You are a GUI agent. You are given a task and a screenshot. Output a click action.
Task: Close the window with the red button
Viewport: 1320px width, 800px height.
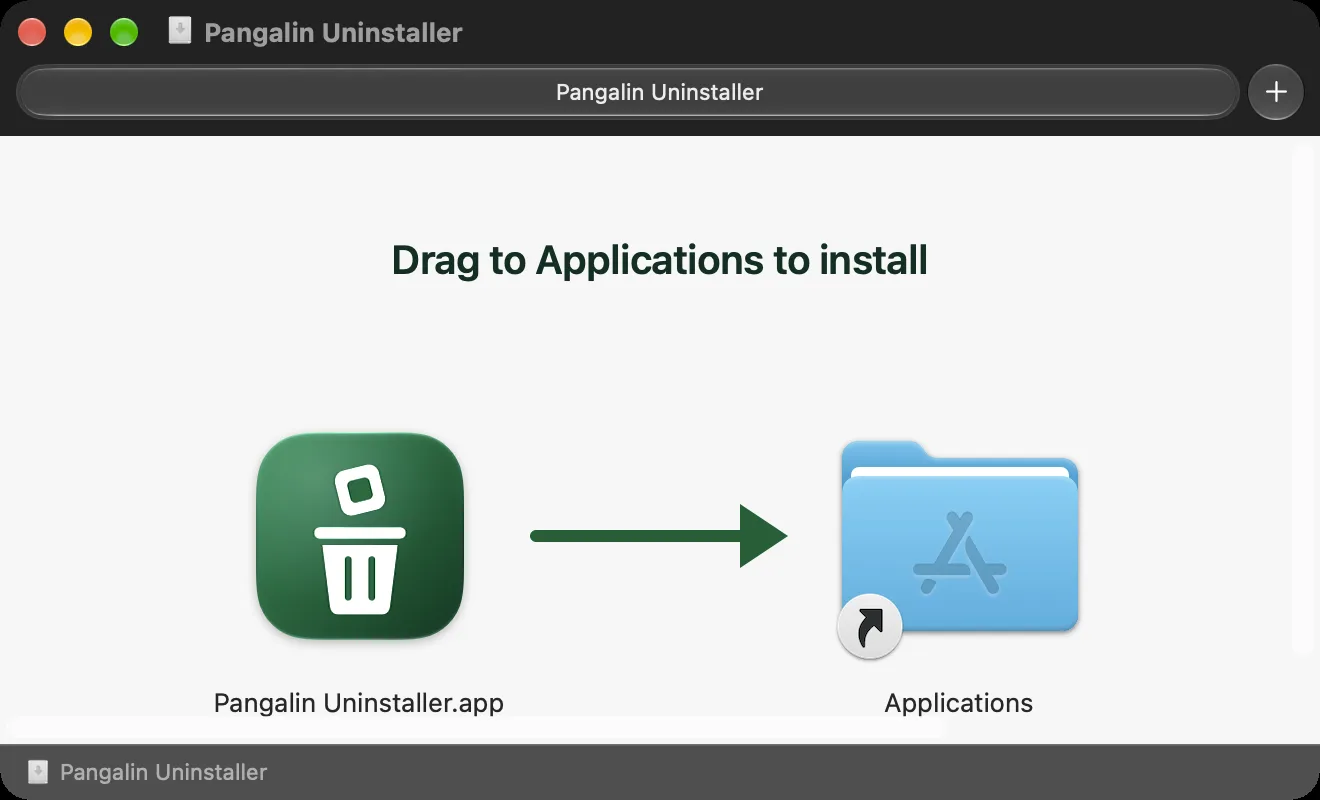(32, 32)
